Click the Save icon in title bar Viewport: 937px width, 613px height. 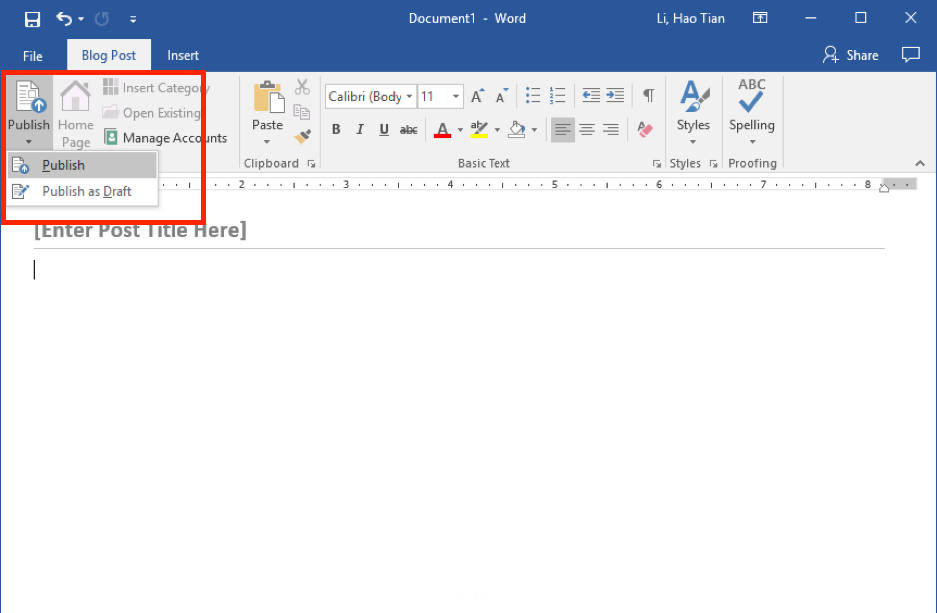[32, 19]
